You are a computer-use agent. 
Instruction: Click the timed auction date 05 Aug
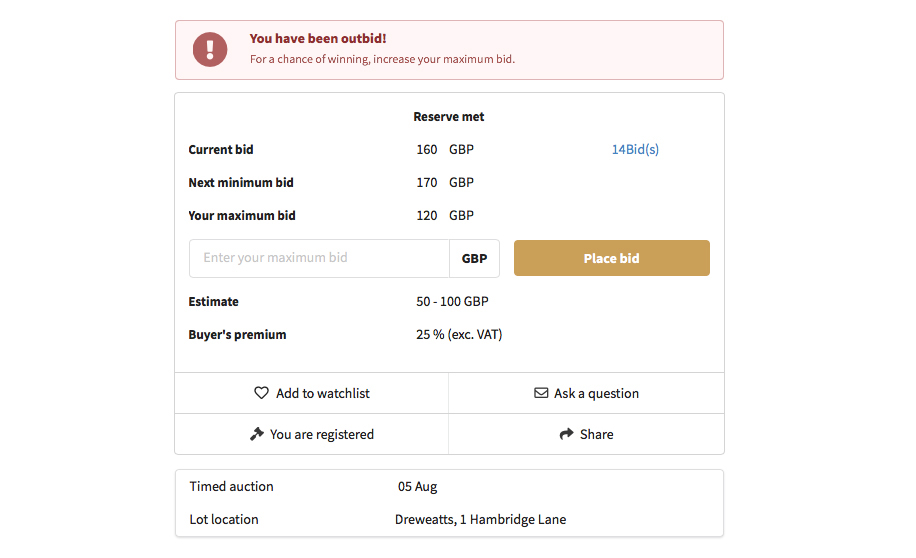click(417, 487)
